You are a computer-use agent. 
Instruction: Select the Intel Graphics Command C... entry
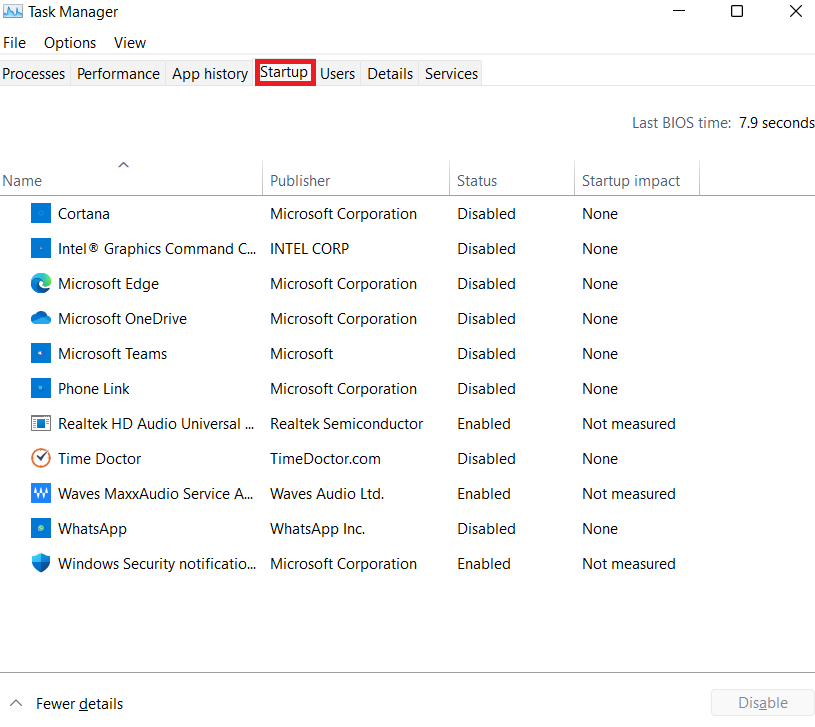coord(157,249)
